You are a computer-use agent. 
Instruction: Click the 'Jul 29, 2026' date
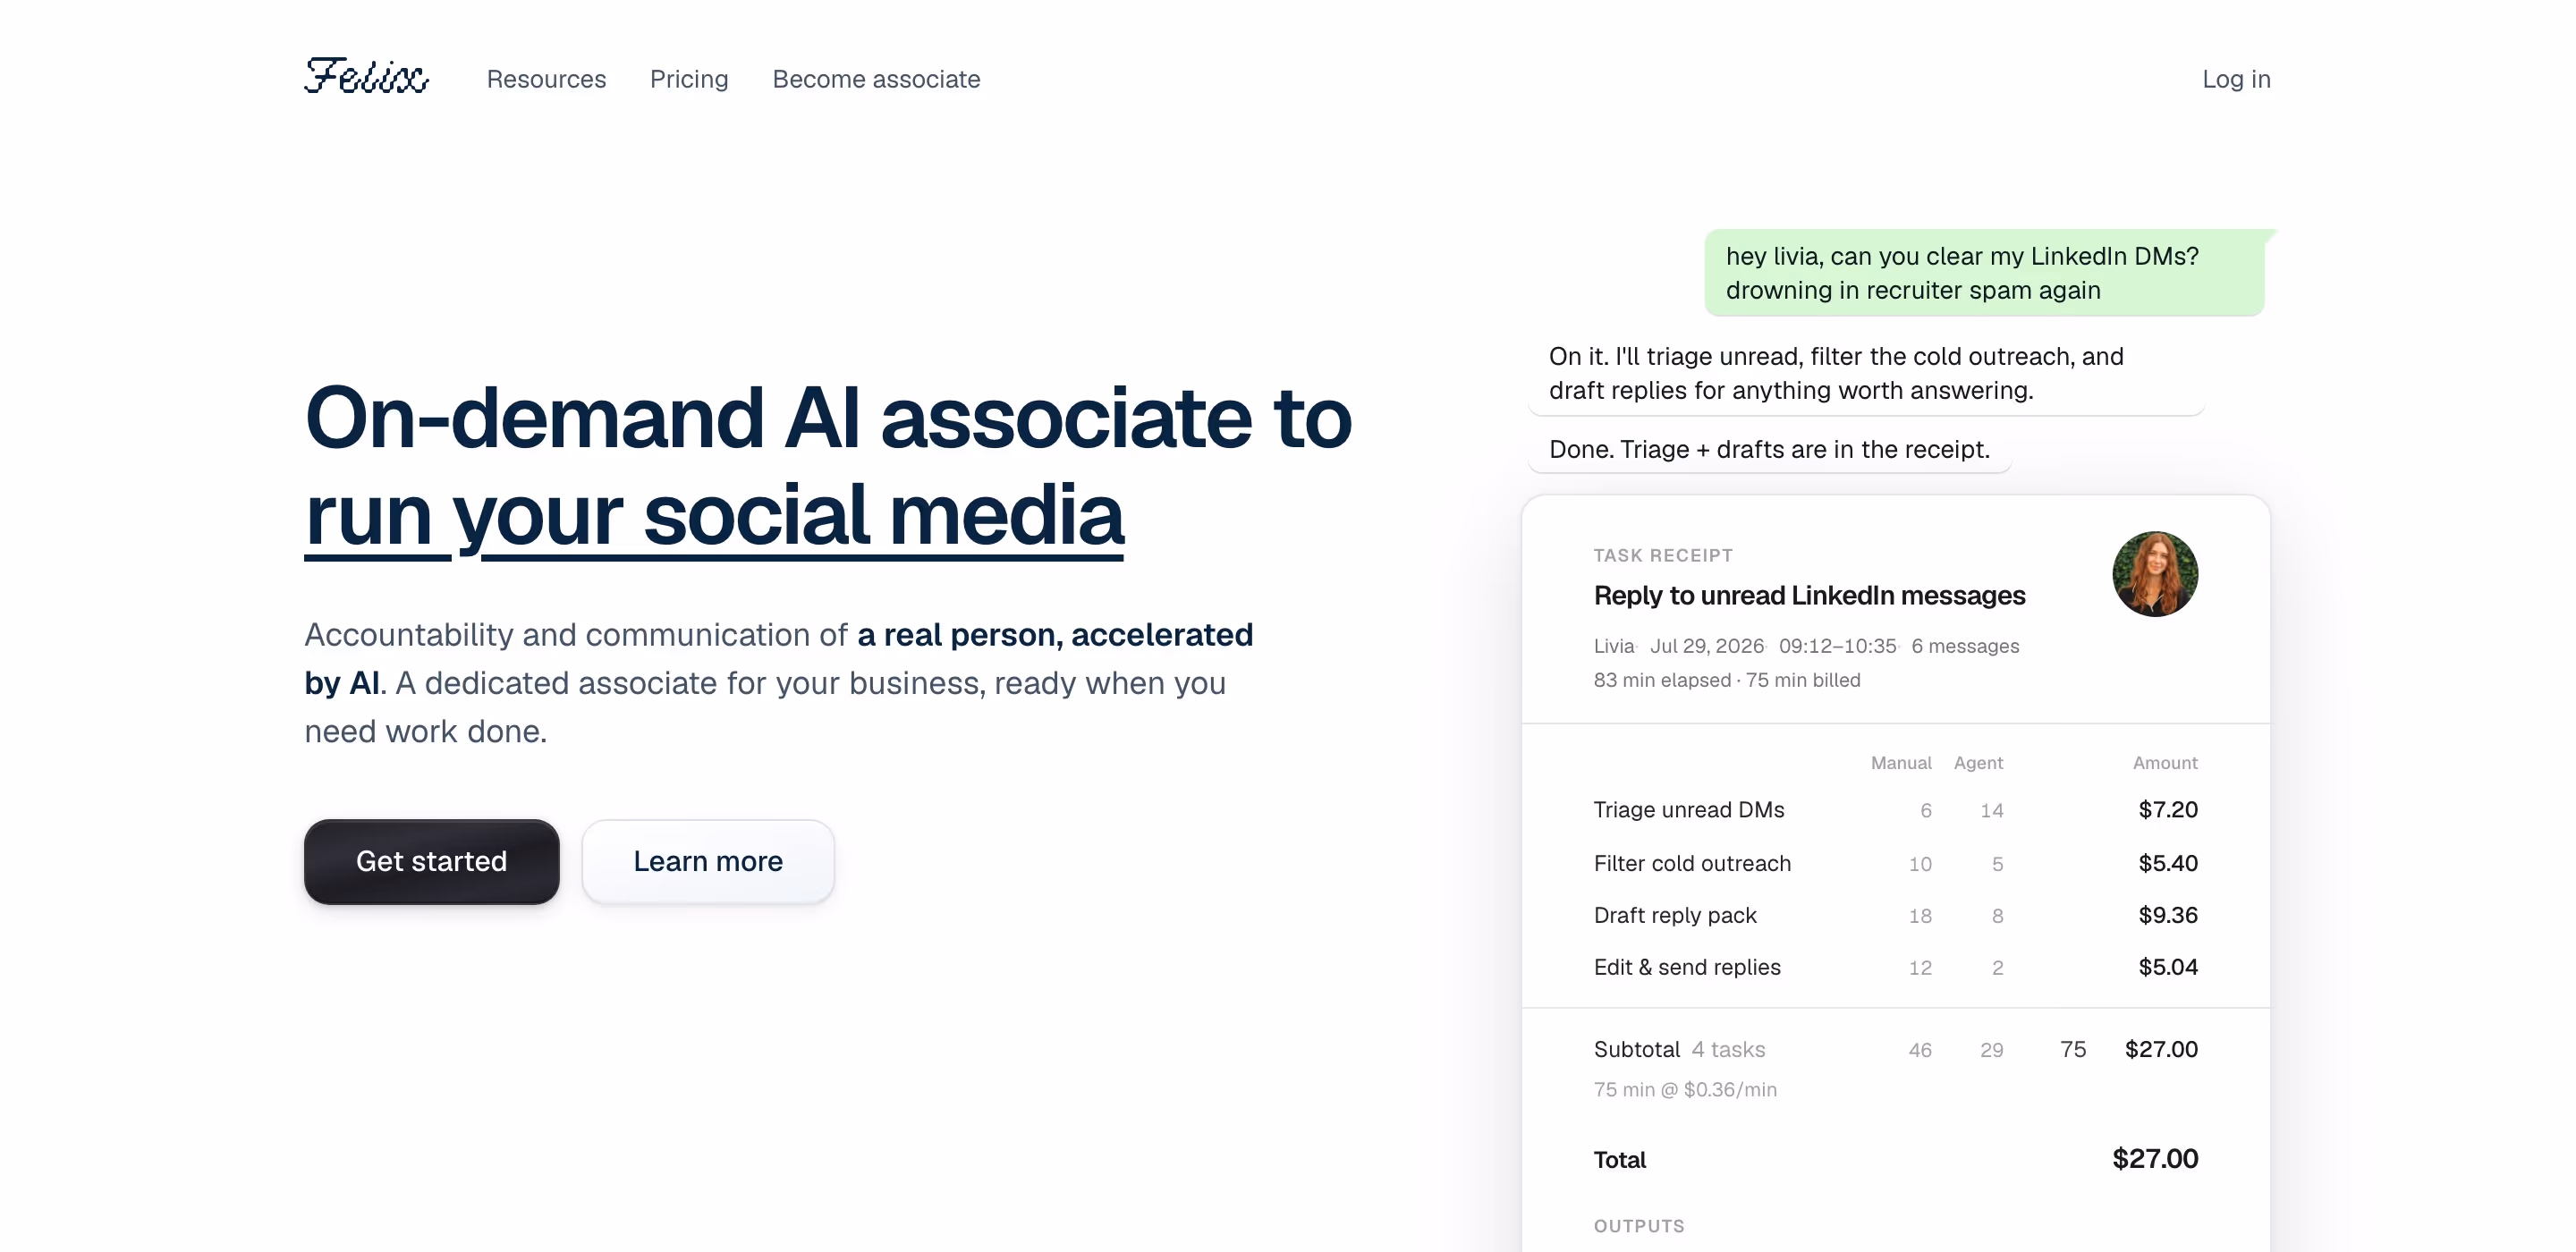(x=1706, y=646)
